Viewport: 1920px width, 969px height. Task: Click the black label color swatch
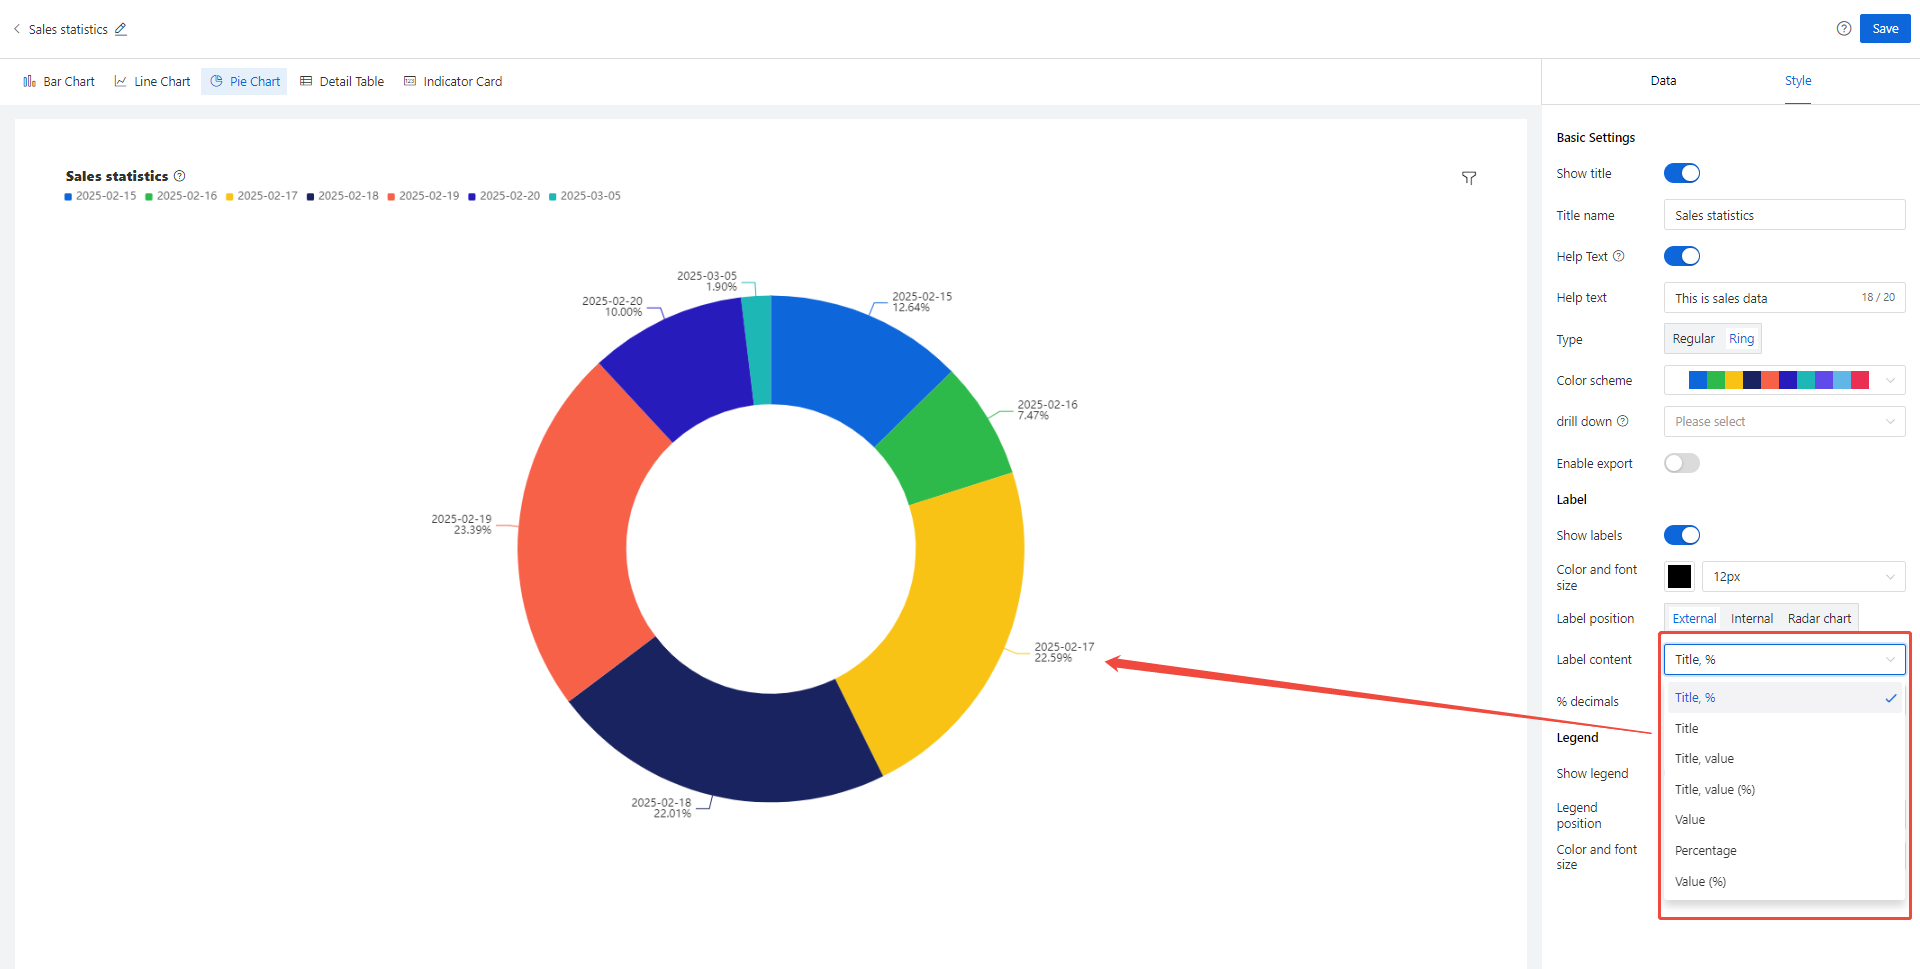click(x=1680, y=577)
